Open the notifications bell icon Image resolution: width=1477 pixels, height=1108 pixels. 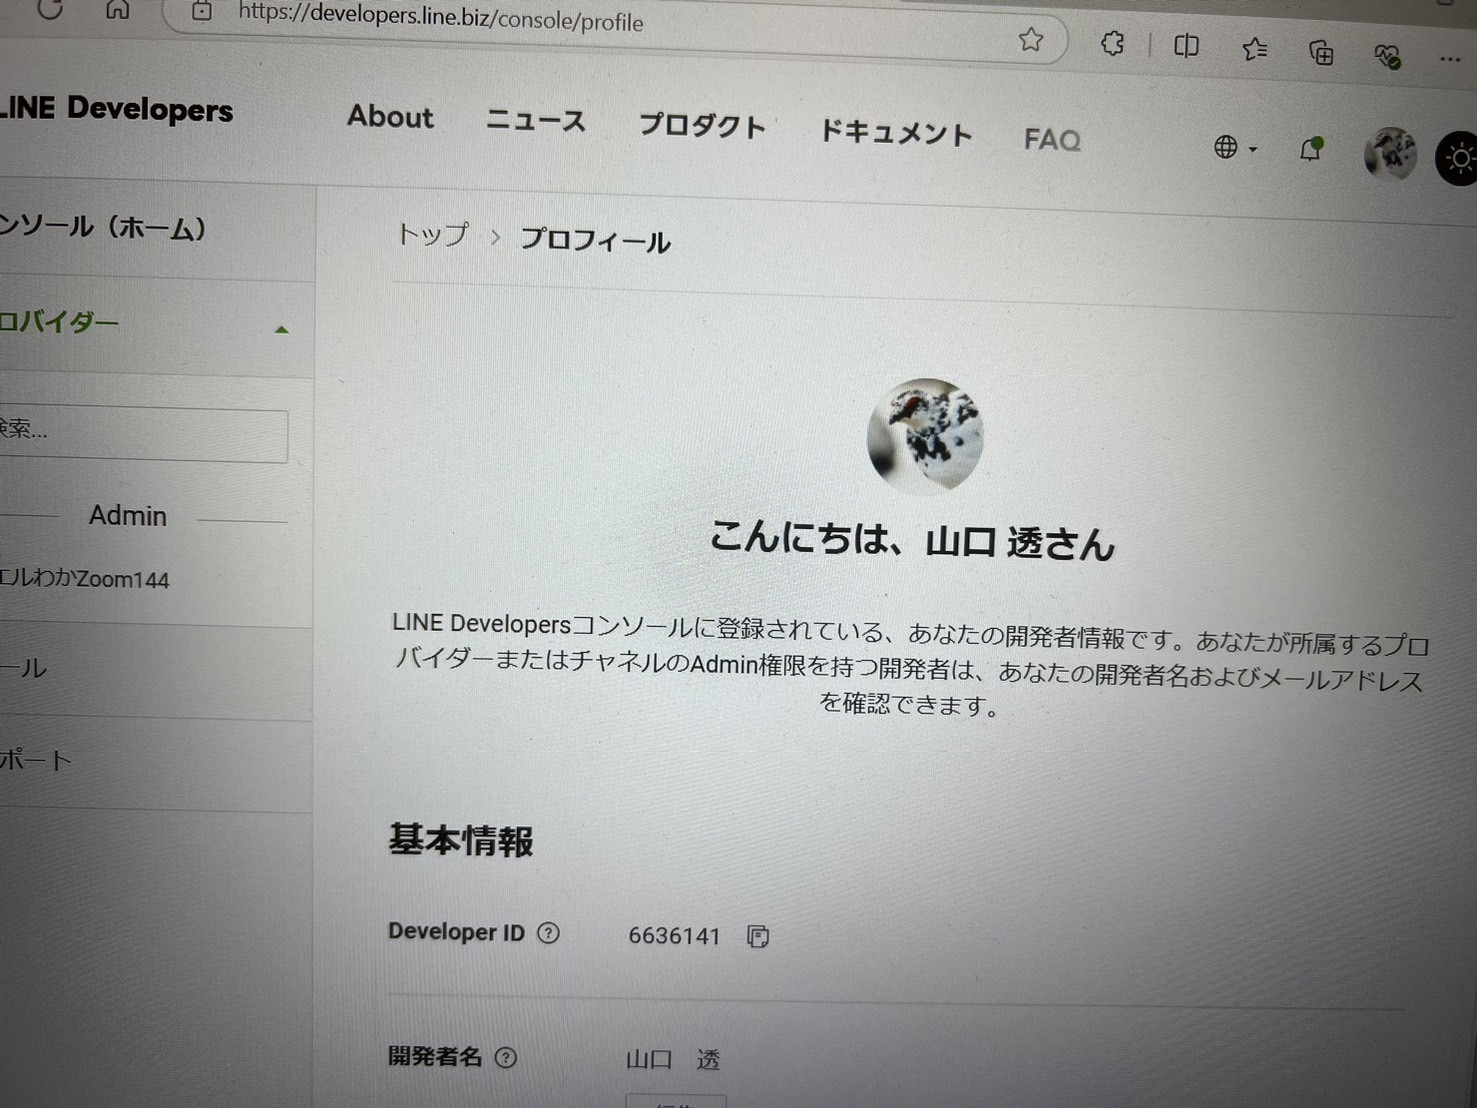(x=1310, y=150)
